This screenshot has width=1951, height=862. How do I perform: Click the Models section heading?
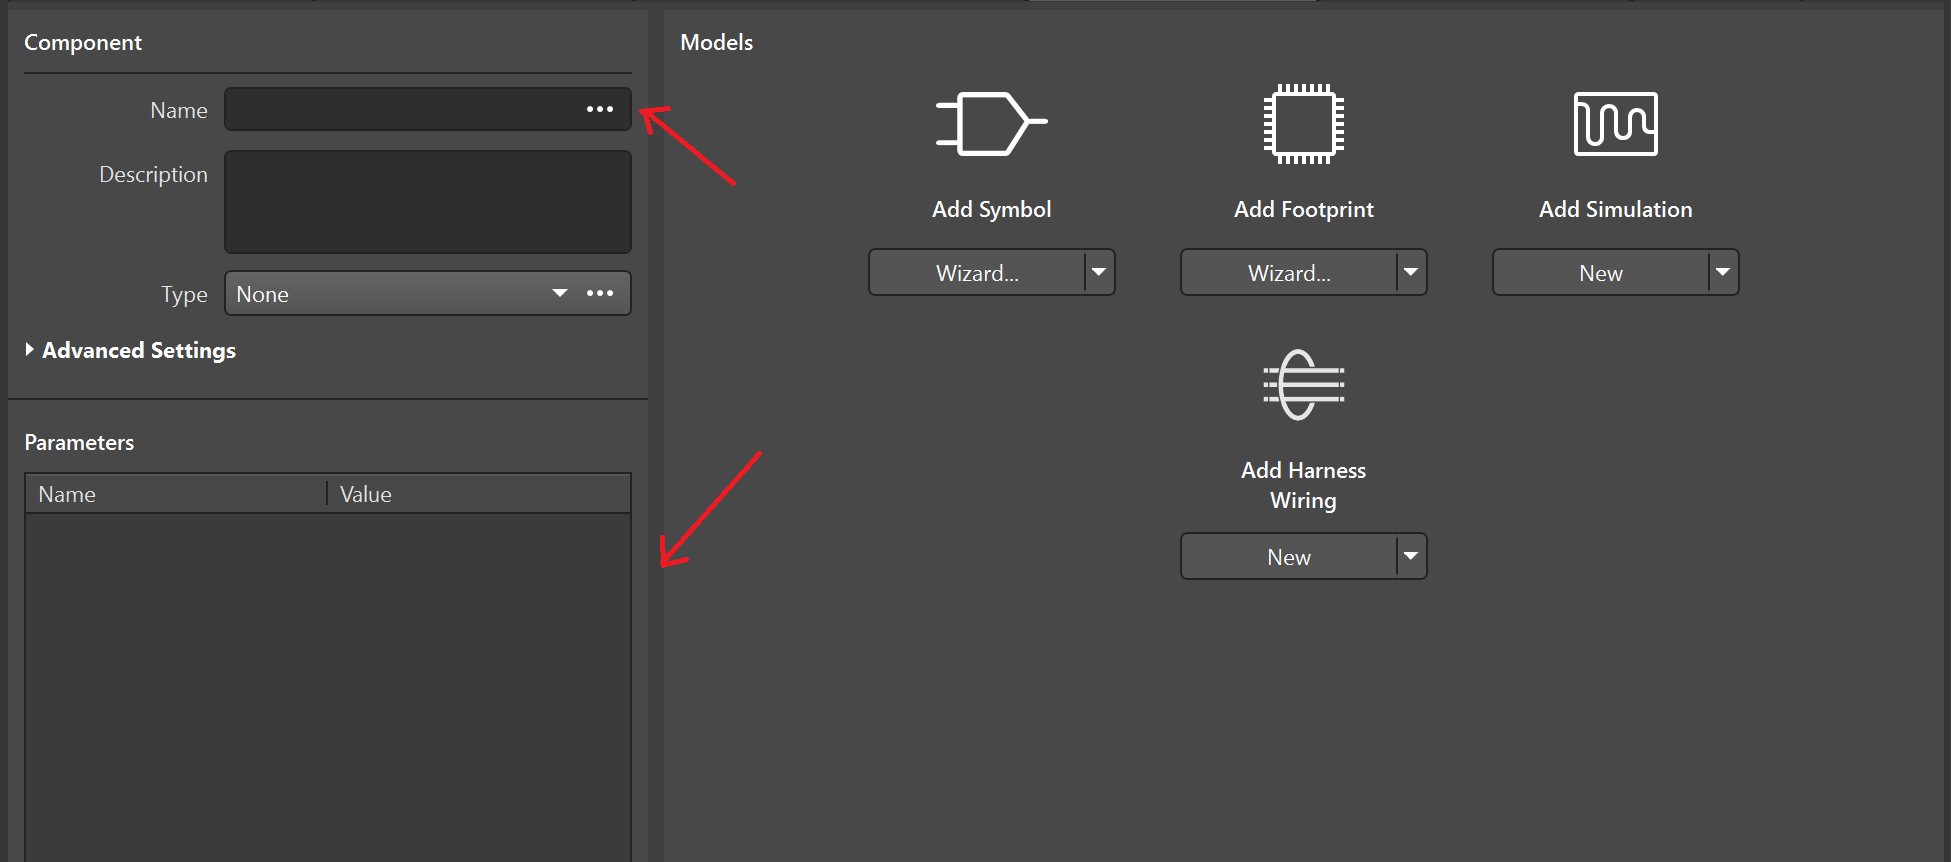[x=716, y=42]
